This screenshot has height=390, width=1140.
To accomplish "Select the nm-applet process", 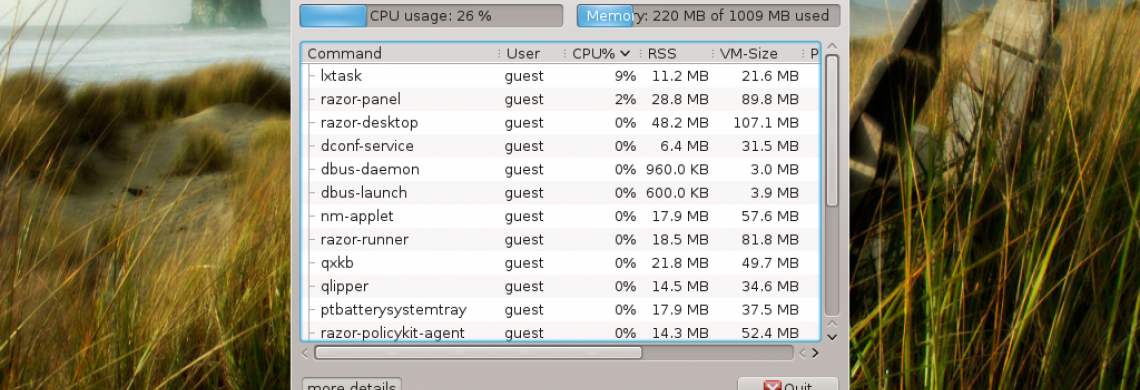I will tap(561, 216).
